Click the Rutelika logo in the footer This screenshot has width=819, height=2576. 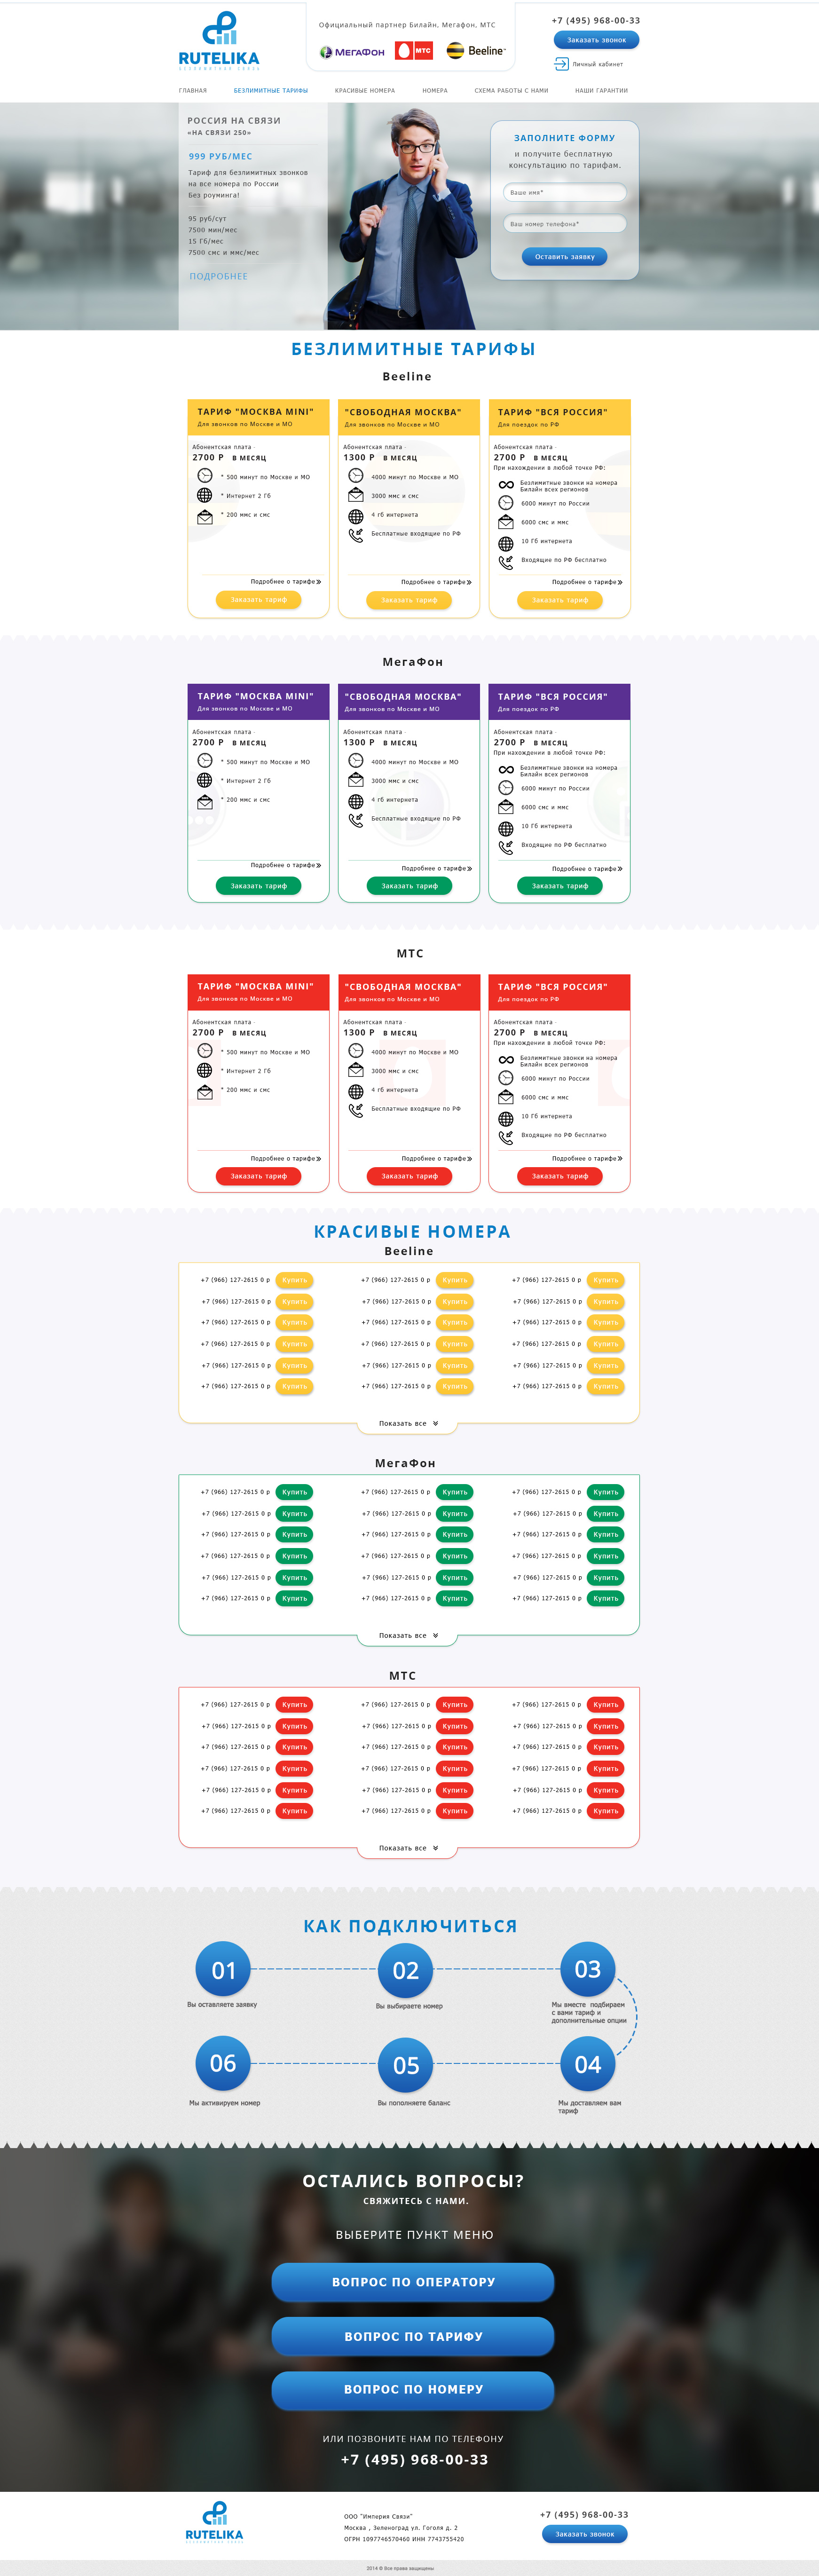(214, 2522)
